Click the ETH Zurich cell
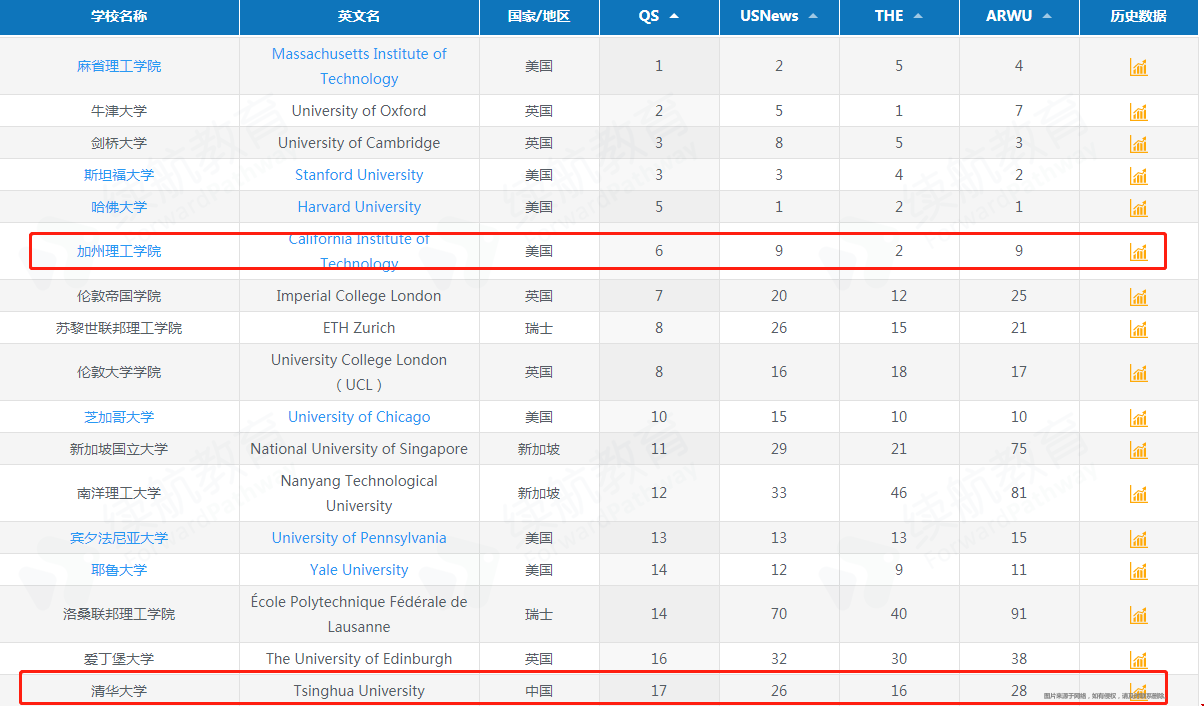 pyautogui.click(x=359, y=328)
